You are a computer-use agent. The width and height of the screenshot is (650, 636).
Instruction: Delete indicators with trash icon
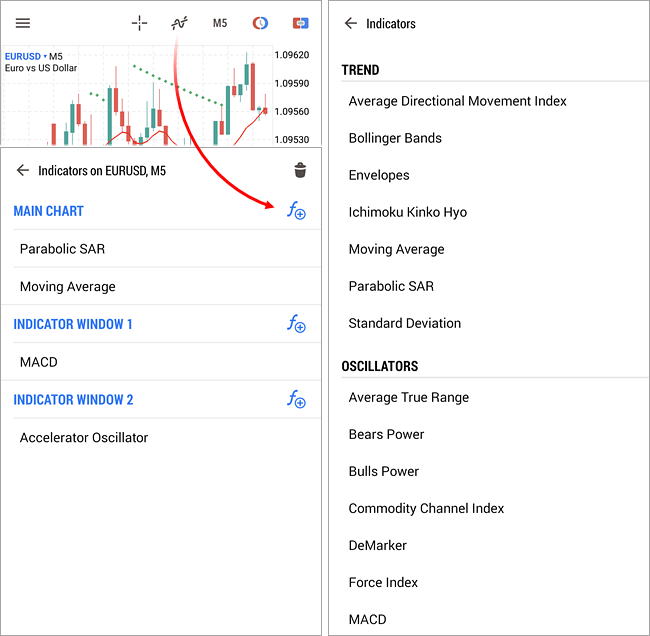click(x=300, y=171)
